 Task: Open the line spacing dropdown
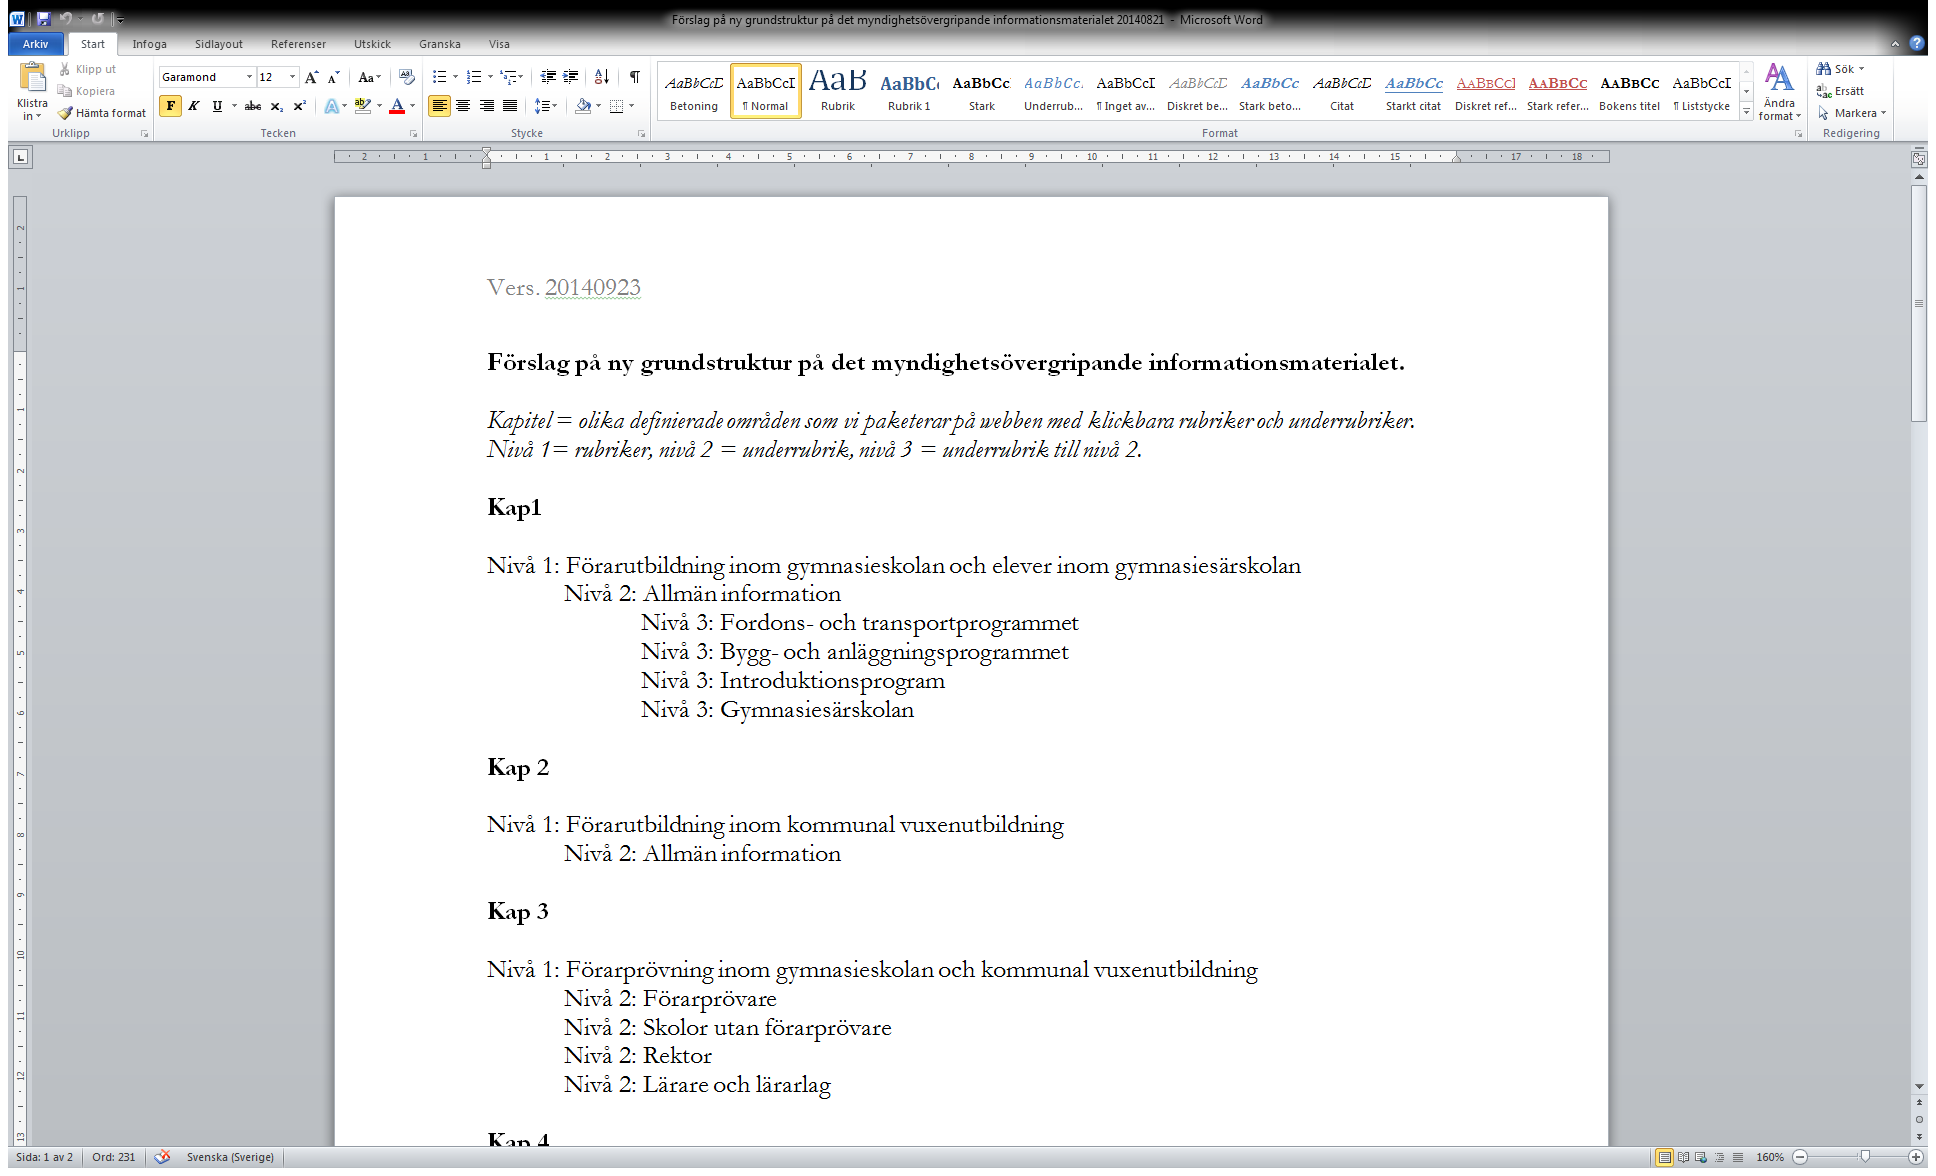(x=545, y=106)
